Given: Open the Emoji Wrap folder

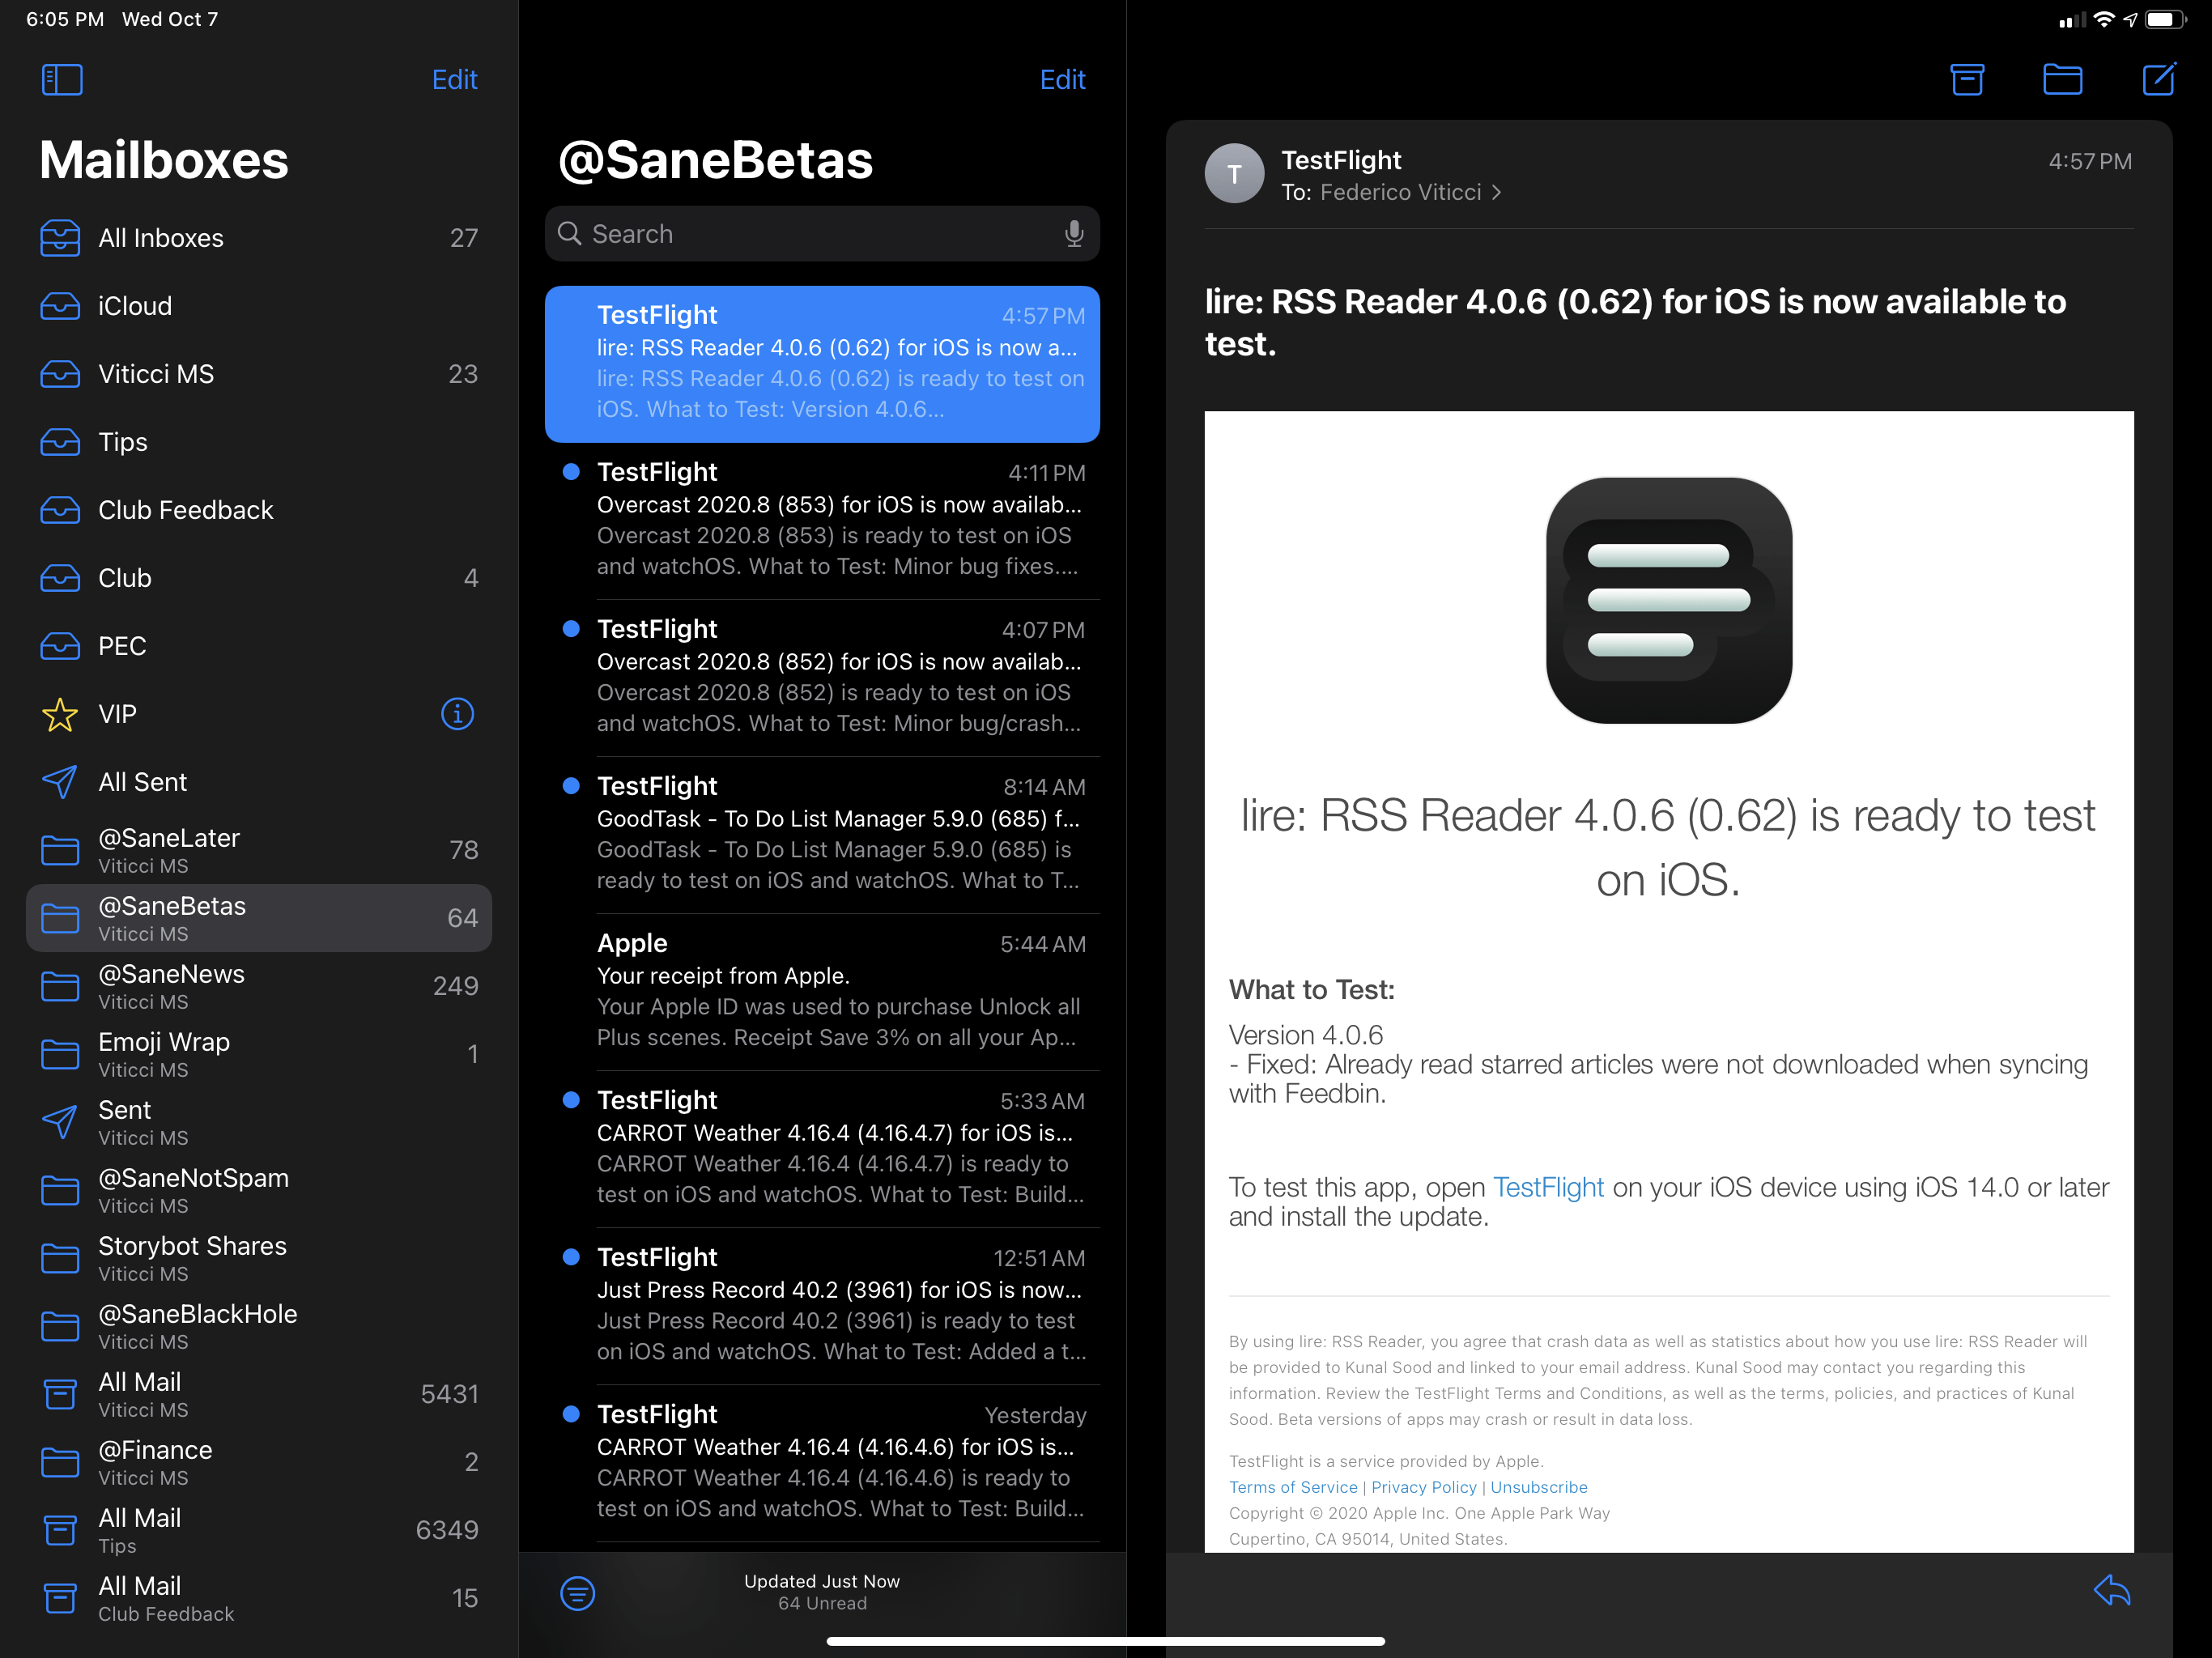Looking at the screenshot, I should (x=259, y=1054).
